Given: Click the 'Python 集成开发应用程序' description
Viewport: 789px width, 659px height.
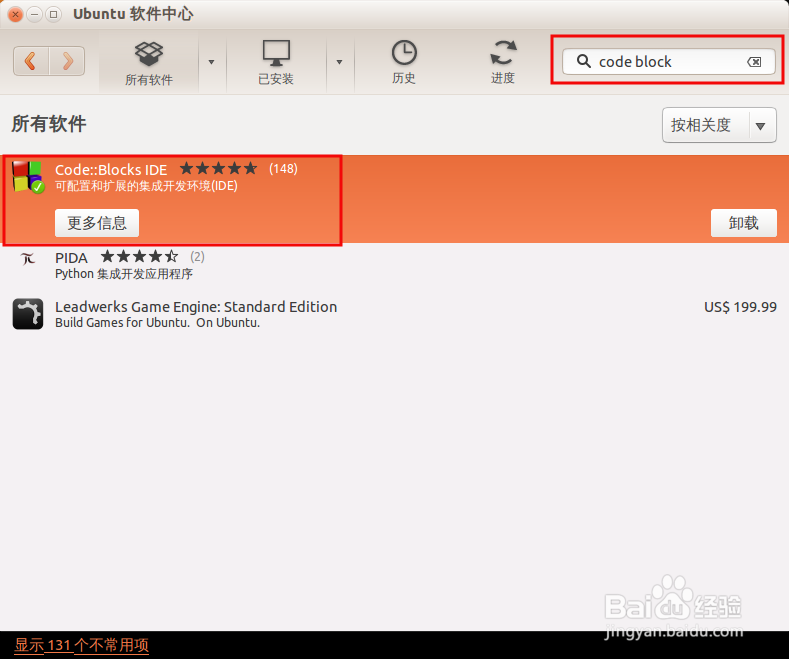Looking at the screenshot, I should coord(124,274).
